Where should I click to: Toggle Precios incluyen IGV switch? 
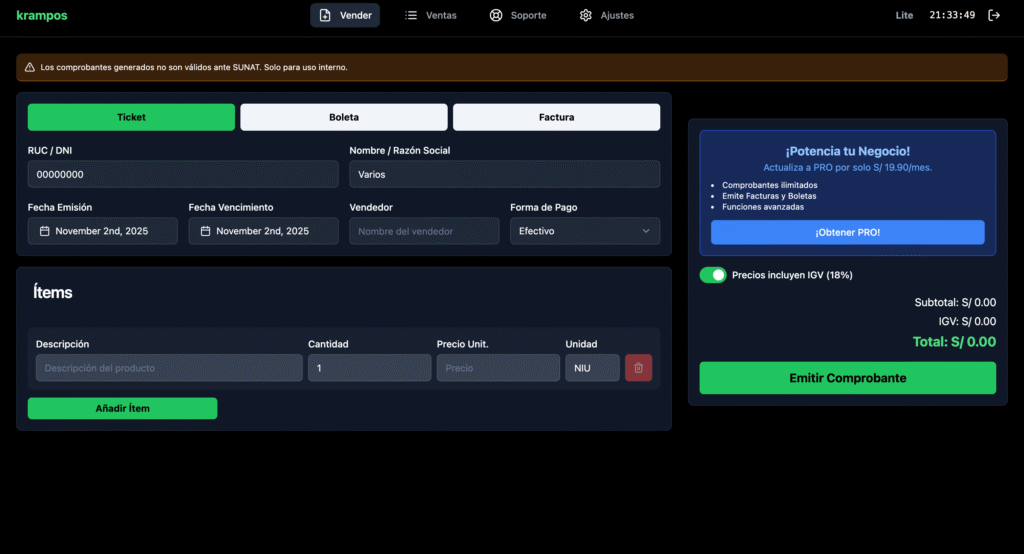tap(712, 275)
